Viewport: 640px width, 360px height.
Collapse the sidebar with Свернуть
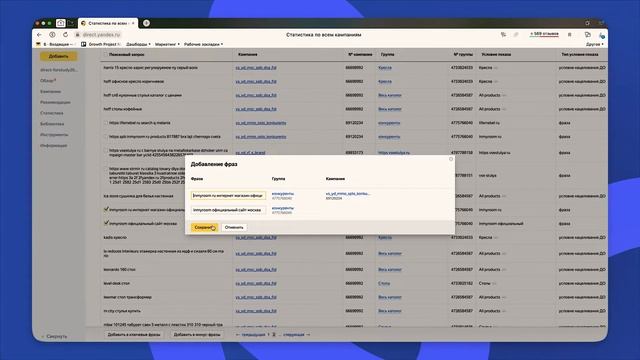(x=54, y=336)
